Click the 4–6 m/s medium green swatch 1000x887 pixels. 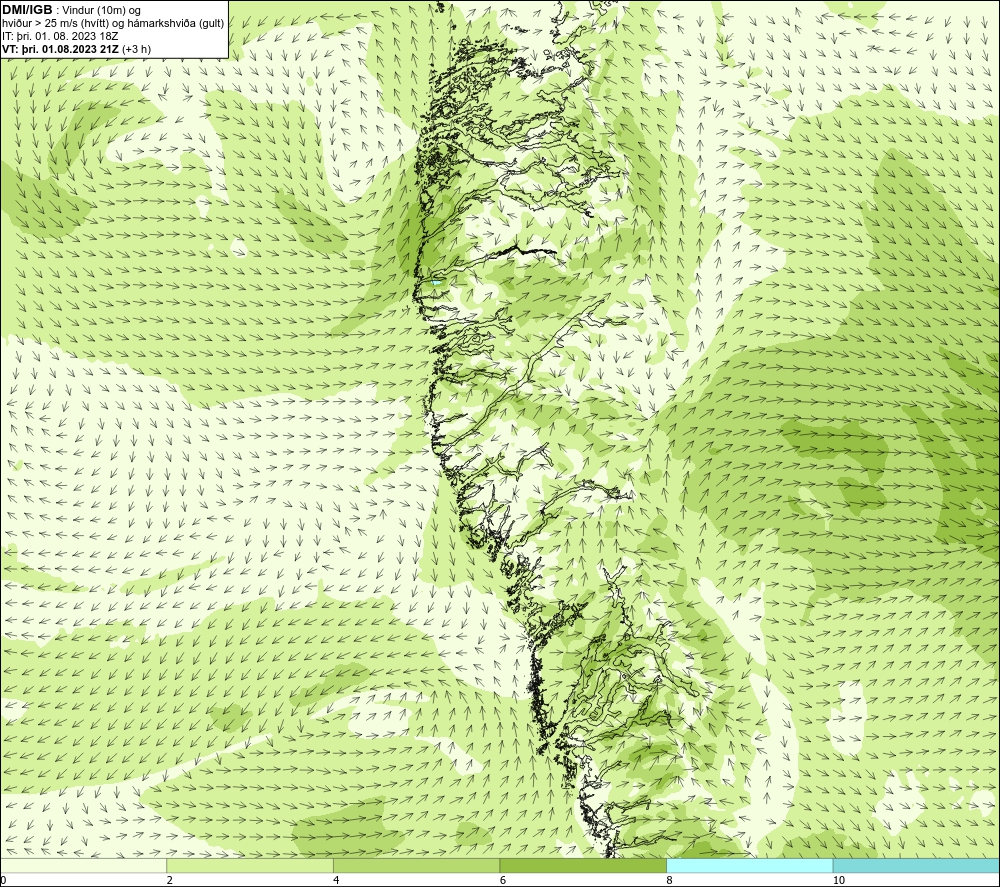pyautogui.click(x=416, y=865)
